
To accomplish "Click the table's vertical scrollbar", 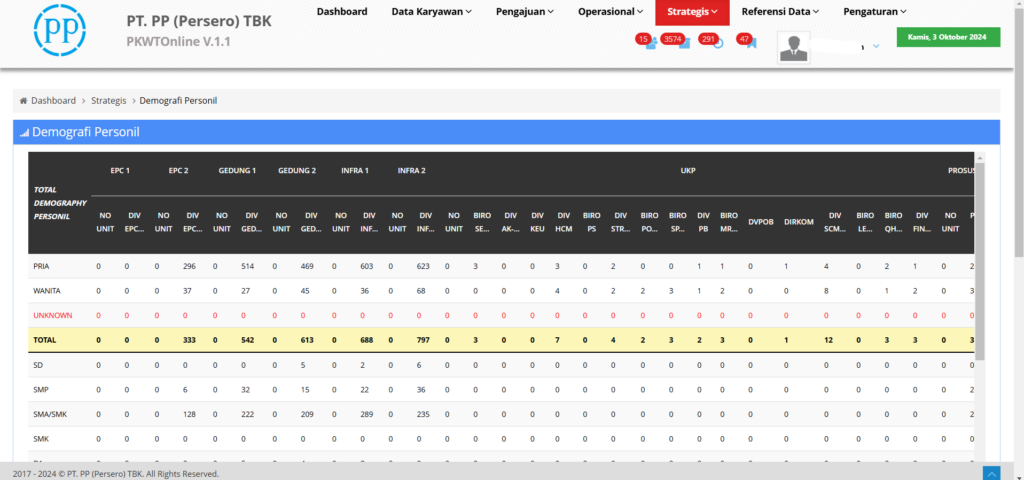I will point(979,260).
